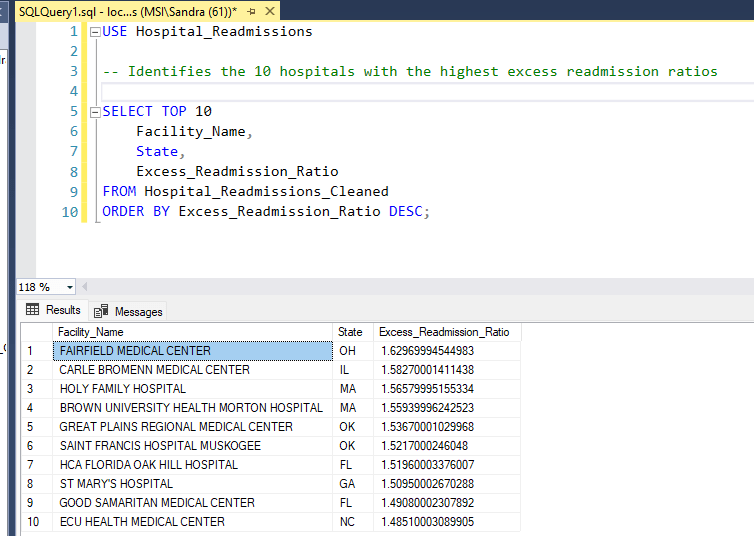Click the NC state cell
Viewport: 754px width, 536px height.
coord(352,522)
